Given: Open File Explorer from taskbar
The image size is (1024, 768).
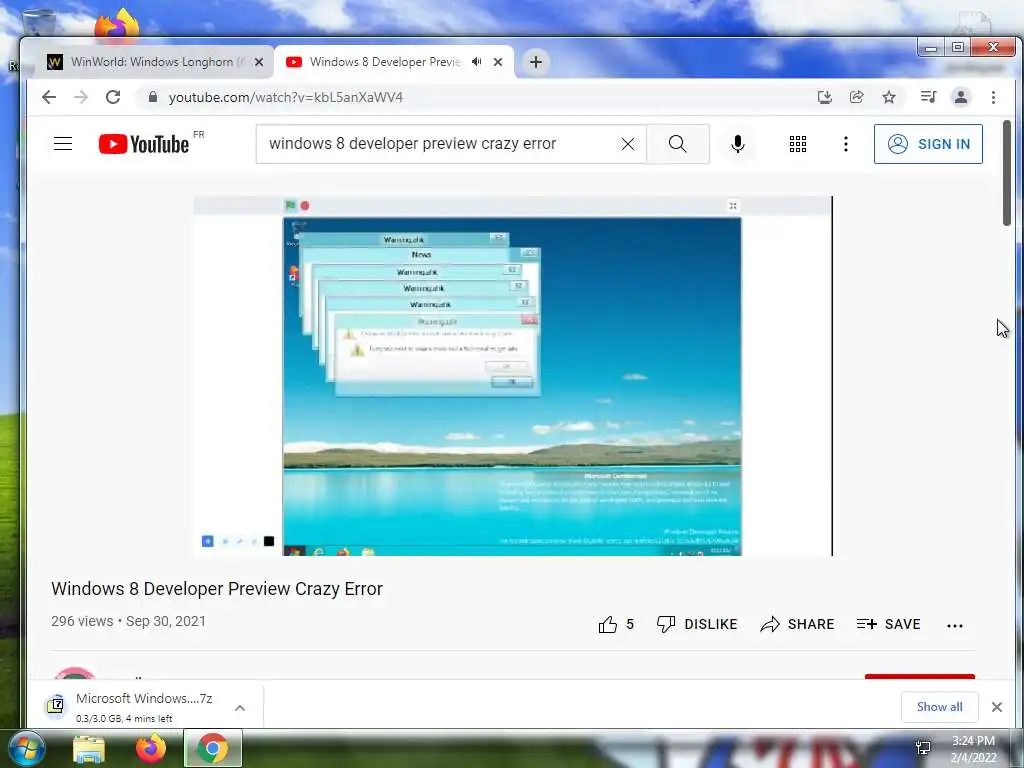Looking at the screenshot, I should (89, 749).
